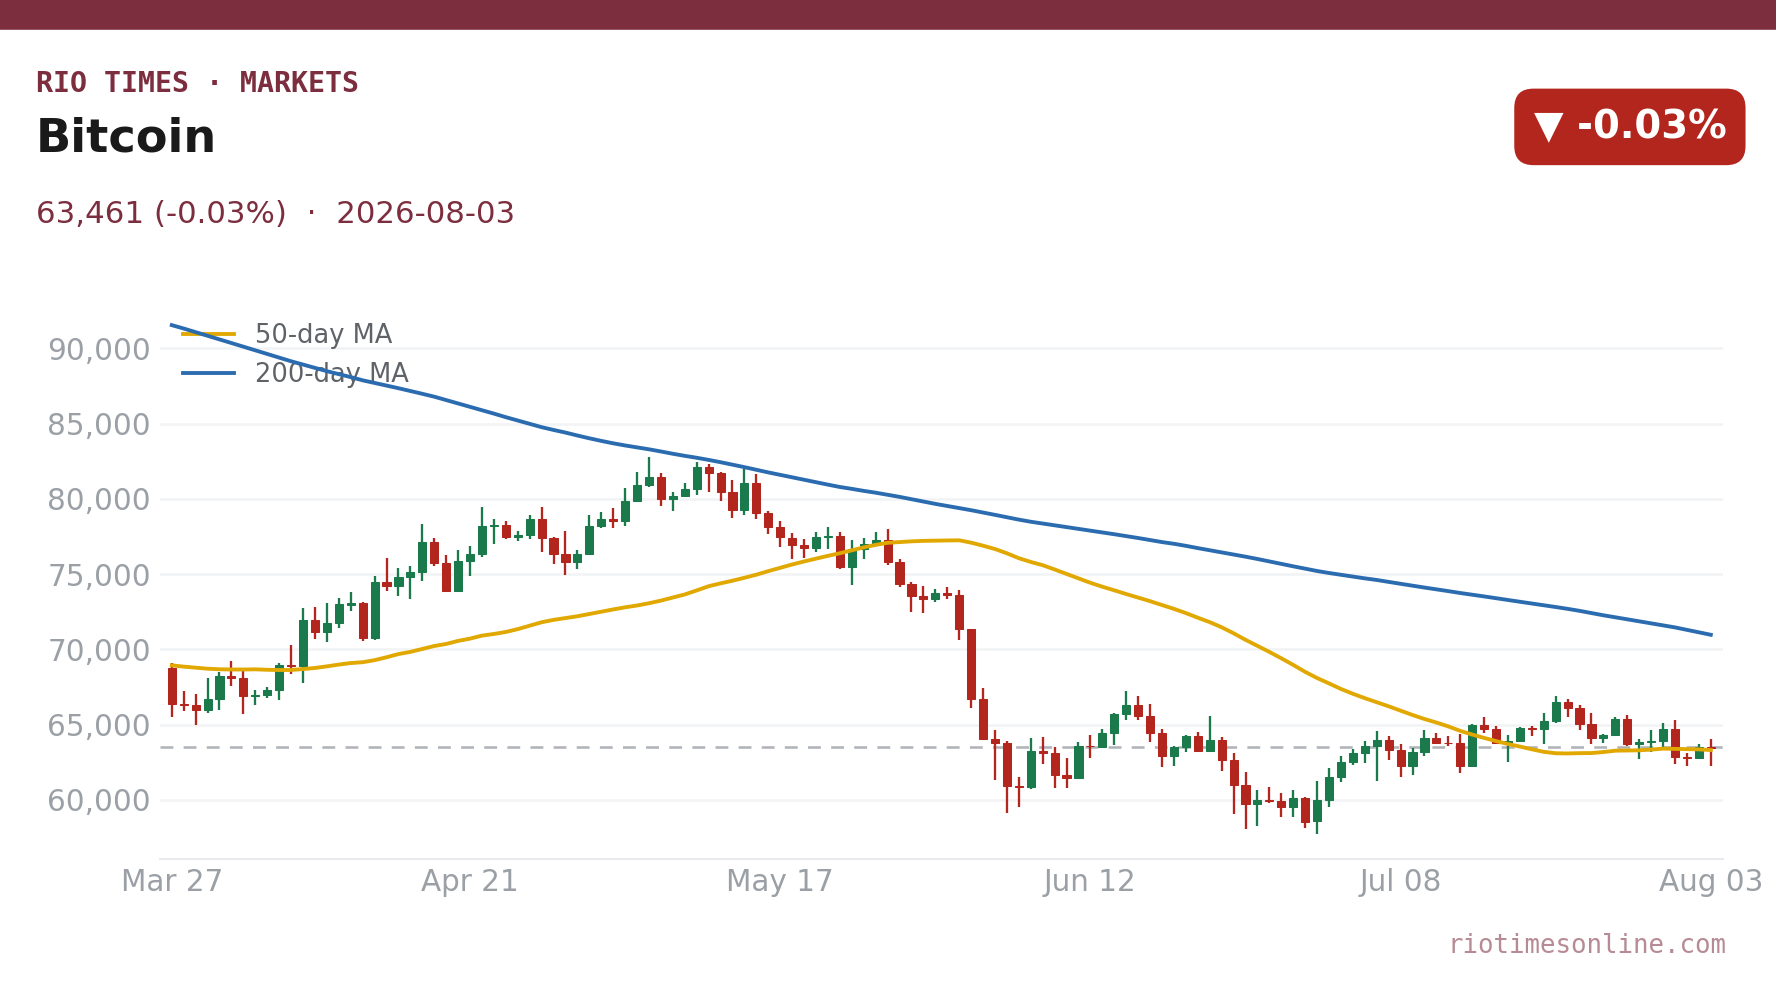Open the riotimesonline.com link
The image size is (1776, 999).
click(1587, 944)
